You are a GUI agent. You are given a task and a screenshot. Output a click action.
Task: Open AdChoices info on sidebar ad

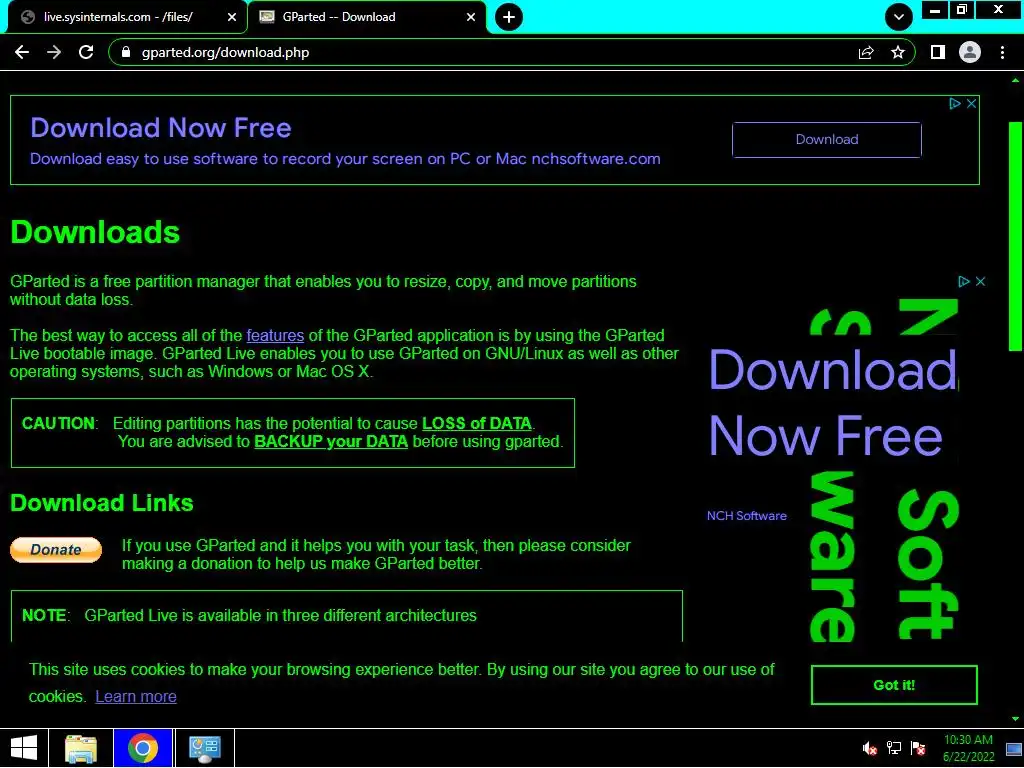(x=964, y=281)
